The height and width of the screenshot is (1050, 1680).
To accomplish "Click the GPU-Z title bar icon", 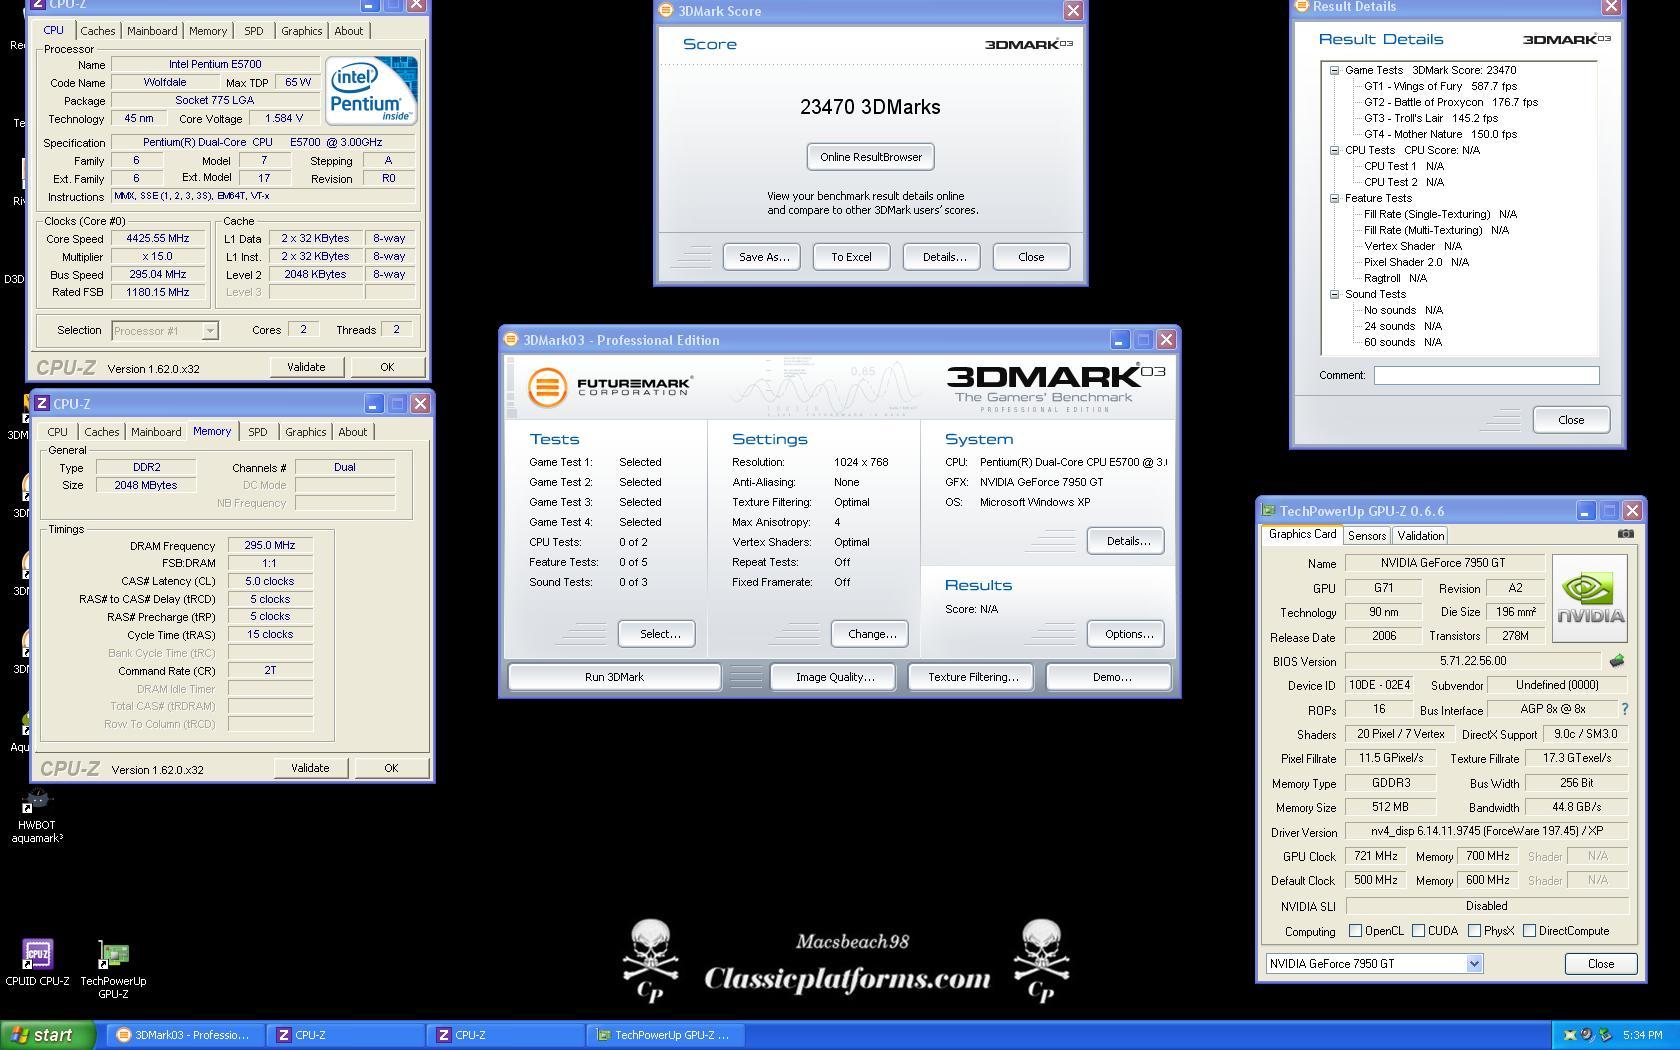I will pyautogui.click(x=1268, y=510).
